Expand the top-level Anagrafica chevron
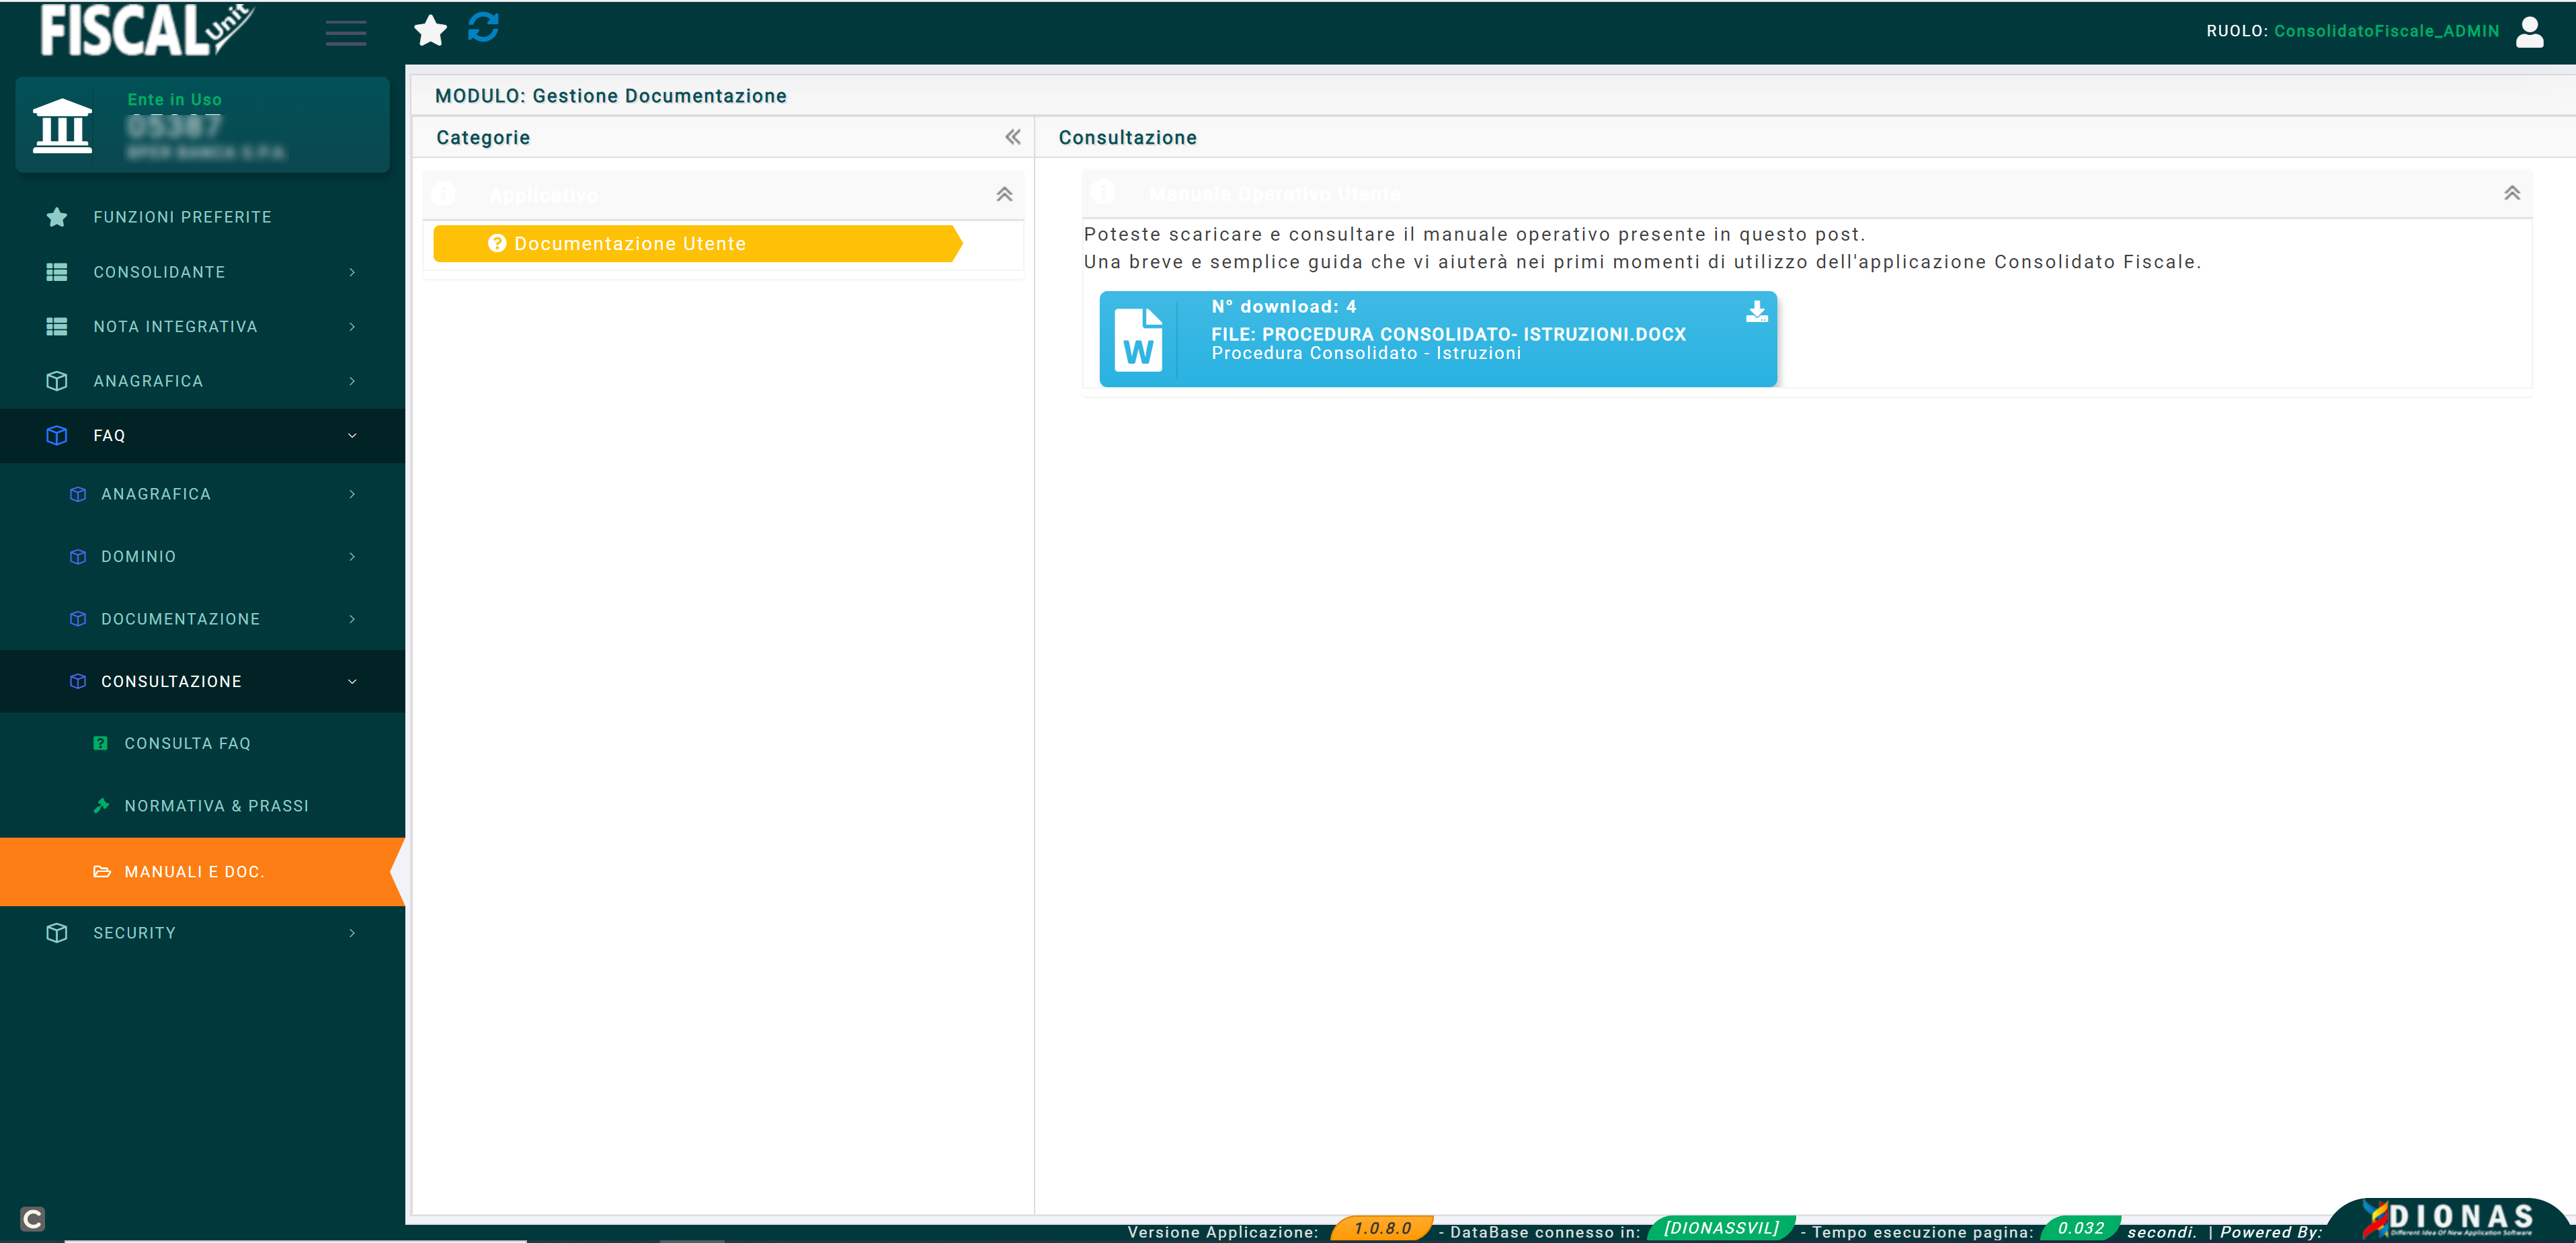Image resolution: width=2576 pixels, height=1243 pixels. [352, 381]
